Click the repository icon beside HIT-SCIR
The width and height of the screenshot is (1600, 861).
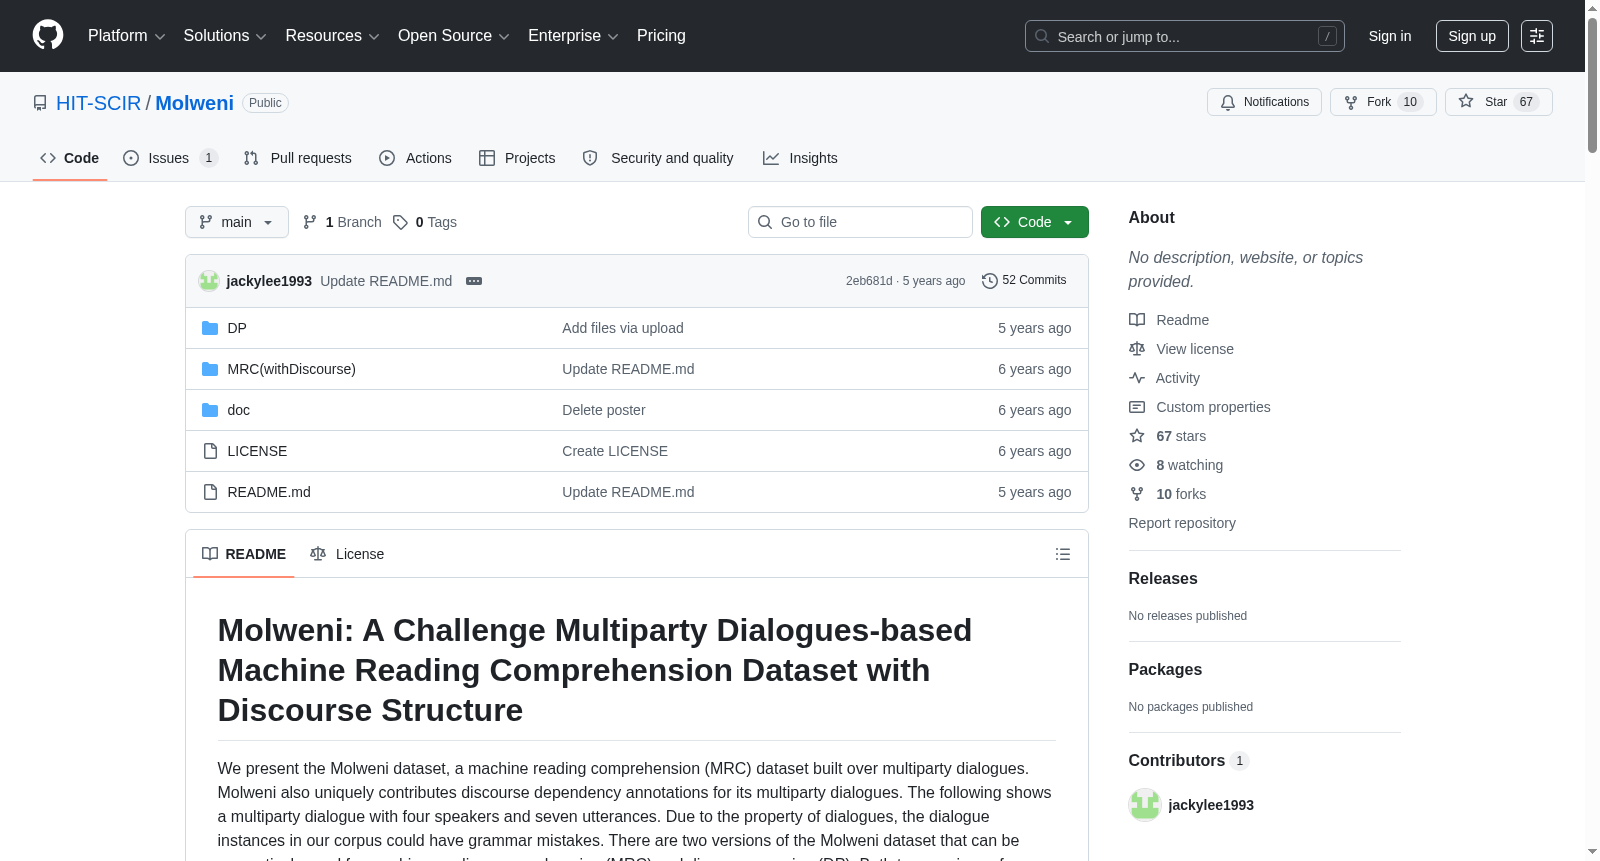(40, 103)
